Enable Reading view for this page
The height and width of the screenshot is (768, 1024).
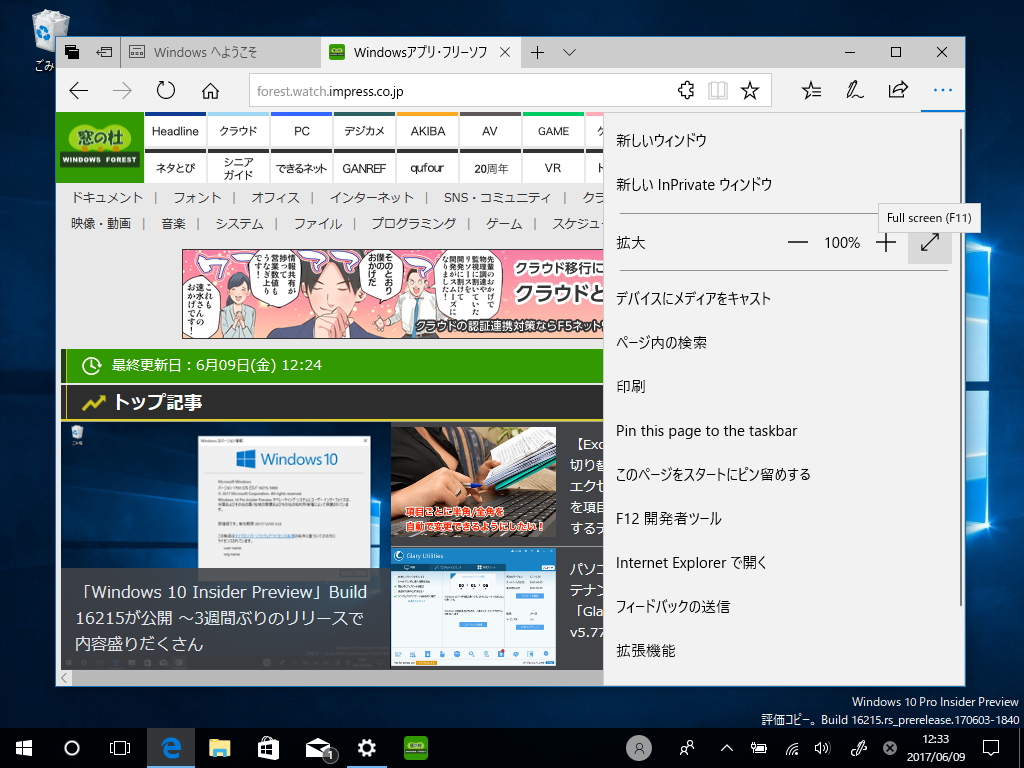coord(718,90)
